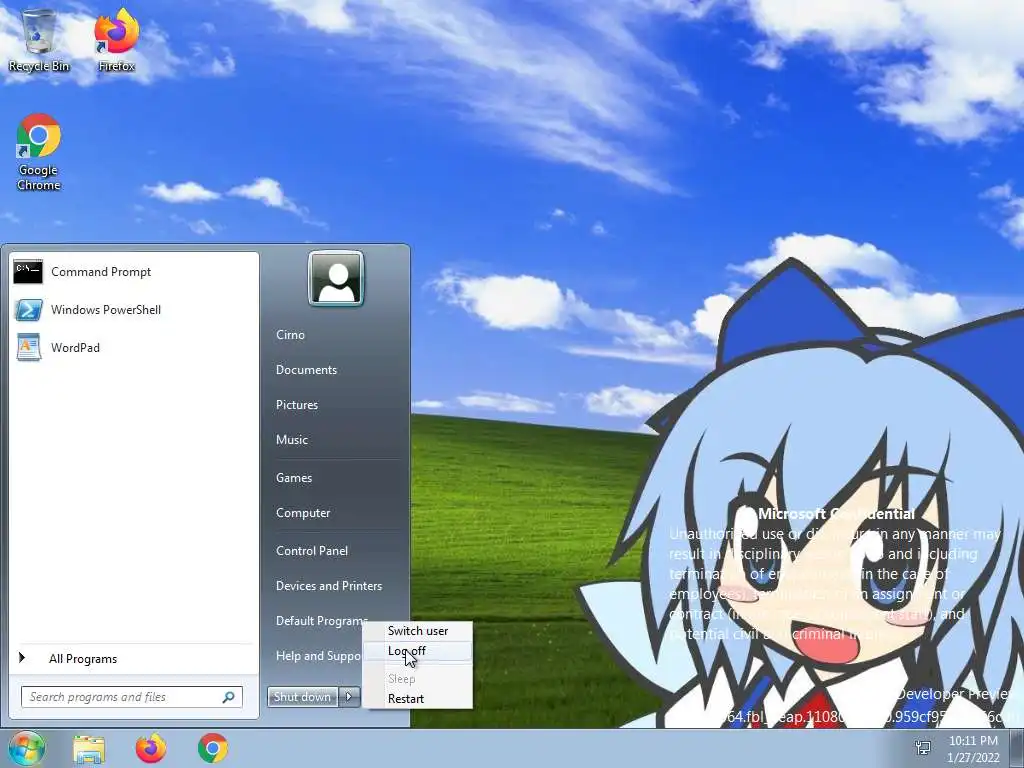Screen dimensions: 1024x768
Task: Open the Recycle Bin desktop icon
Action: tap(39, 40)
